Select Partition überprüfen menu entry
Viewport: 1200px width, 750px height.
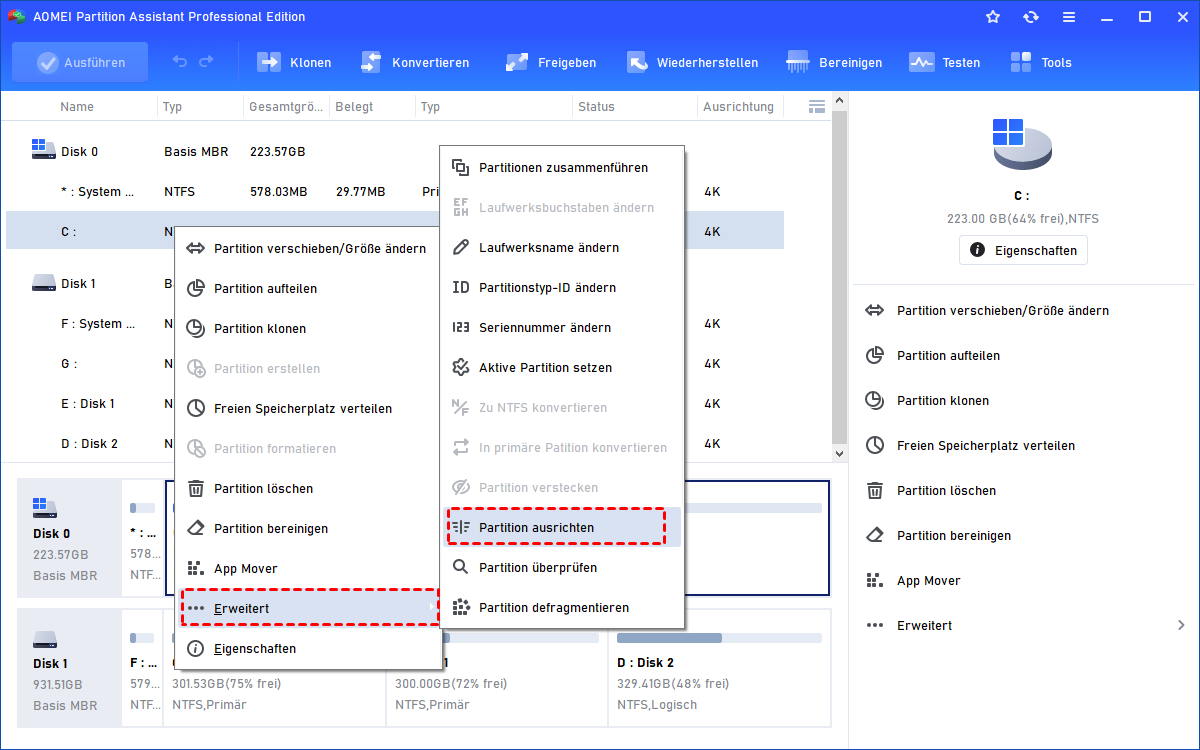pyautogui.click(x=538, y=568)
